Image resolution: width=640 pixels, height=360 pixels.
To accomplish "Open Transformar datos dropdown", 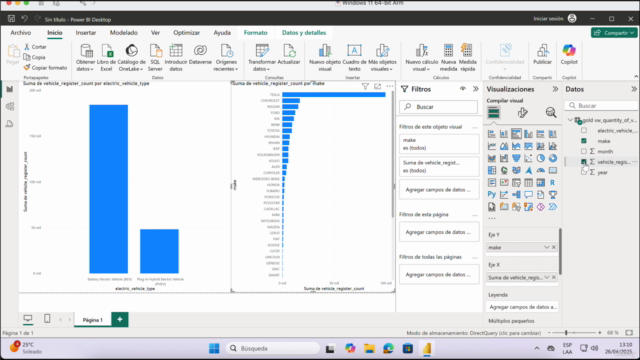I will (x=262, y=58).
